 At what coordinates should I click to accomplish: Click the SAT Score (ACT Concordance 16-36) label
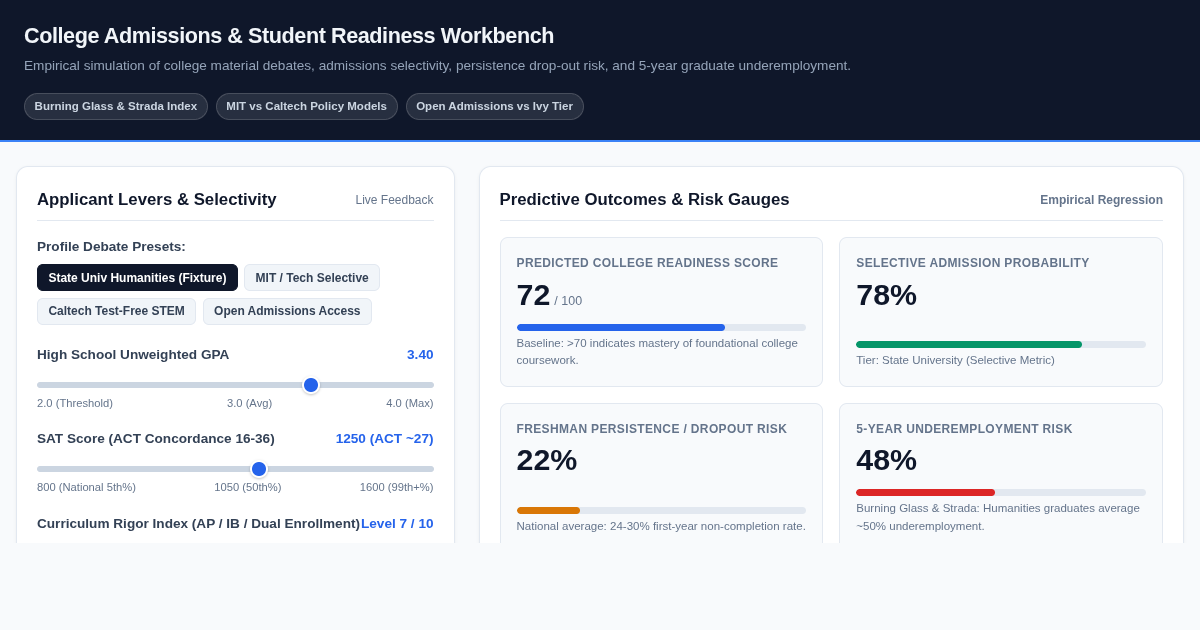coord(156,439)
